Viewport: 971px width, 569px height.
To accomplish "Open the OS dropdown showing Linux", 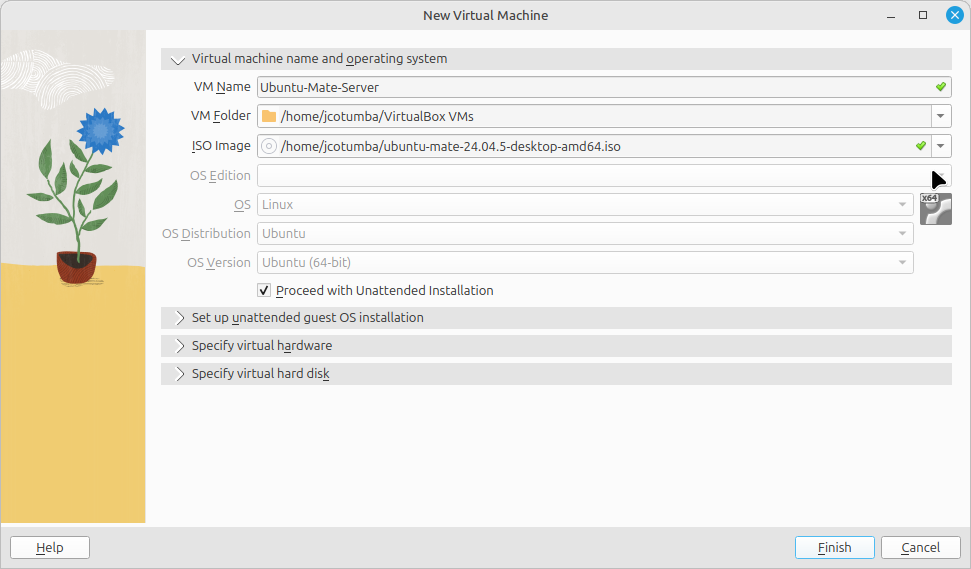I will (585, 204).
